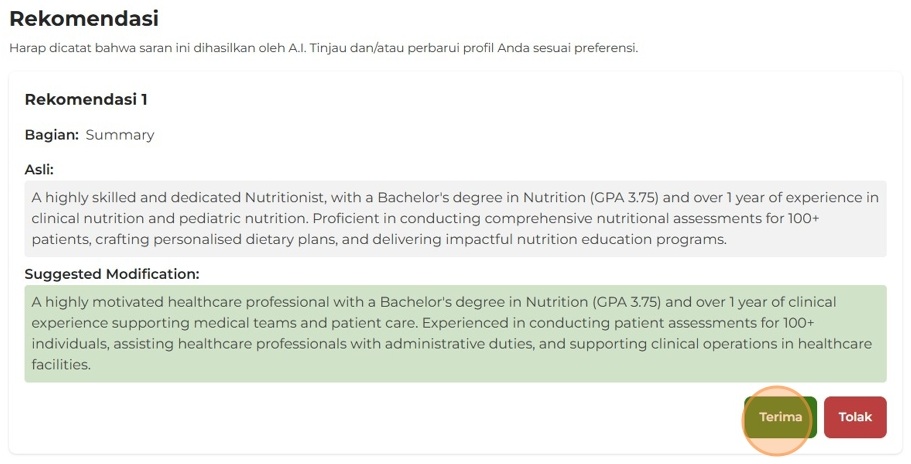911x464 pixels.
Task: Click the Asli label
Action: click(x=39, y=169)
